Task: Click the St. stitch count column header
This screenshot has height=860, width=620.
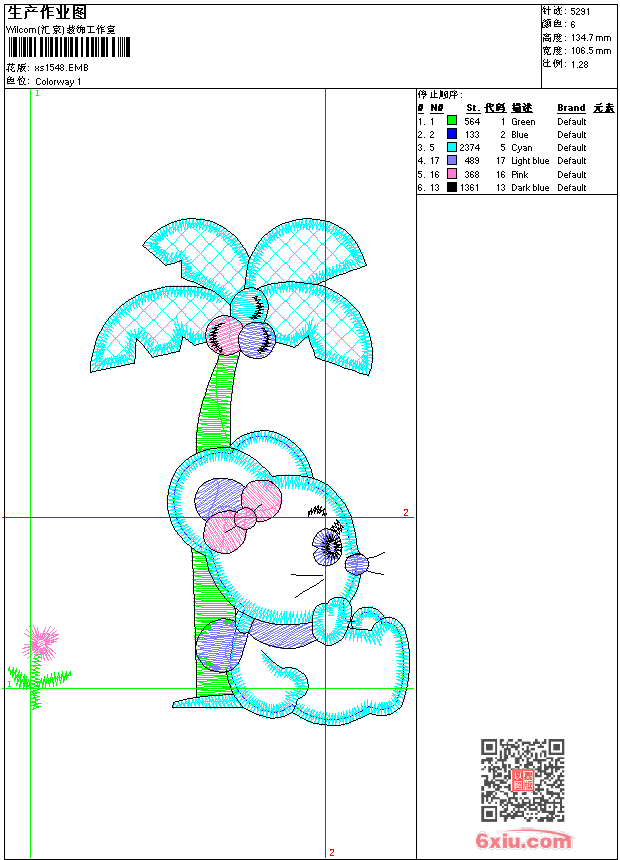Action: [x=473, y=108]
